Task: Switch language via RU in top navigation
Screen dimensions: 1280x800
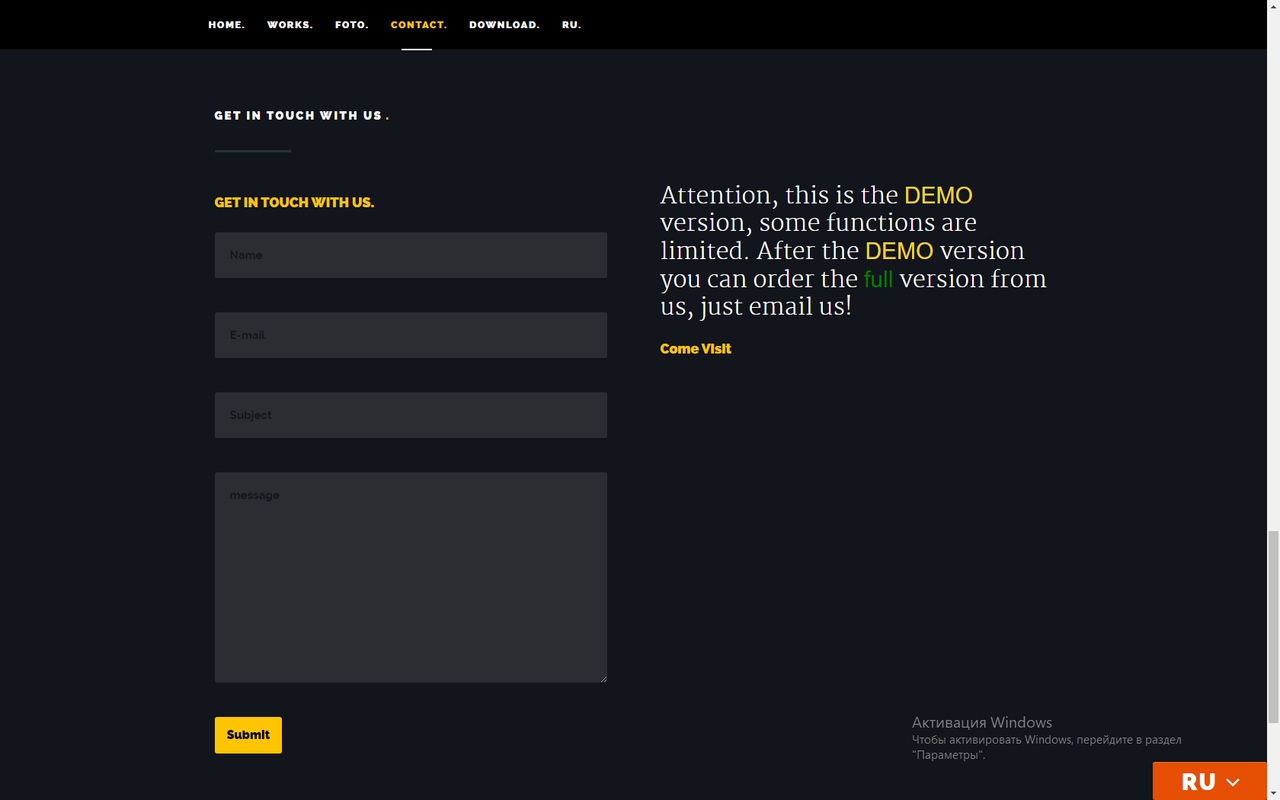Action: click(571, 25)
